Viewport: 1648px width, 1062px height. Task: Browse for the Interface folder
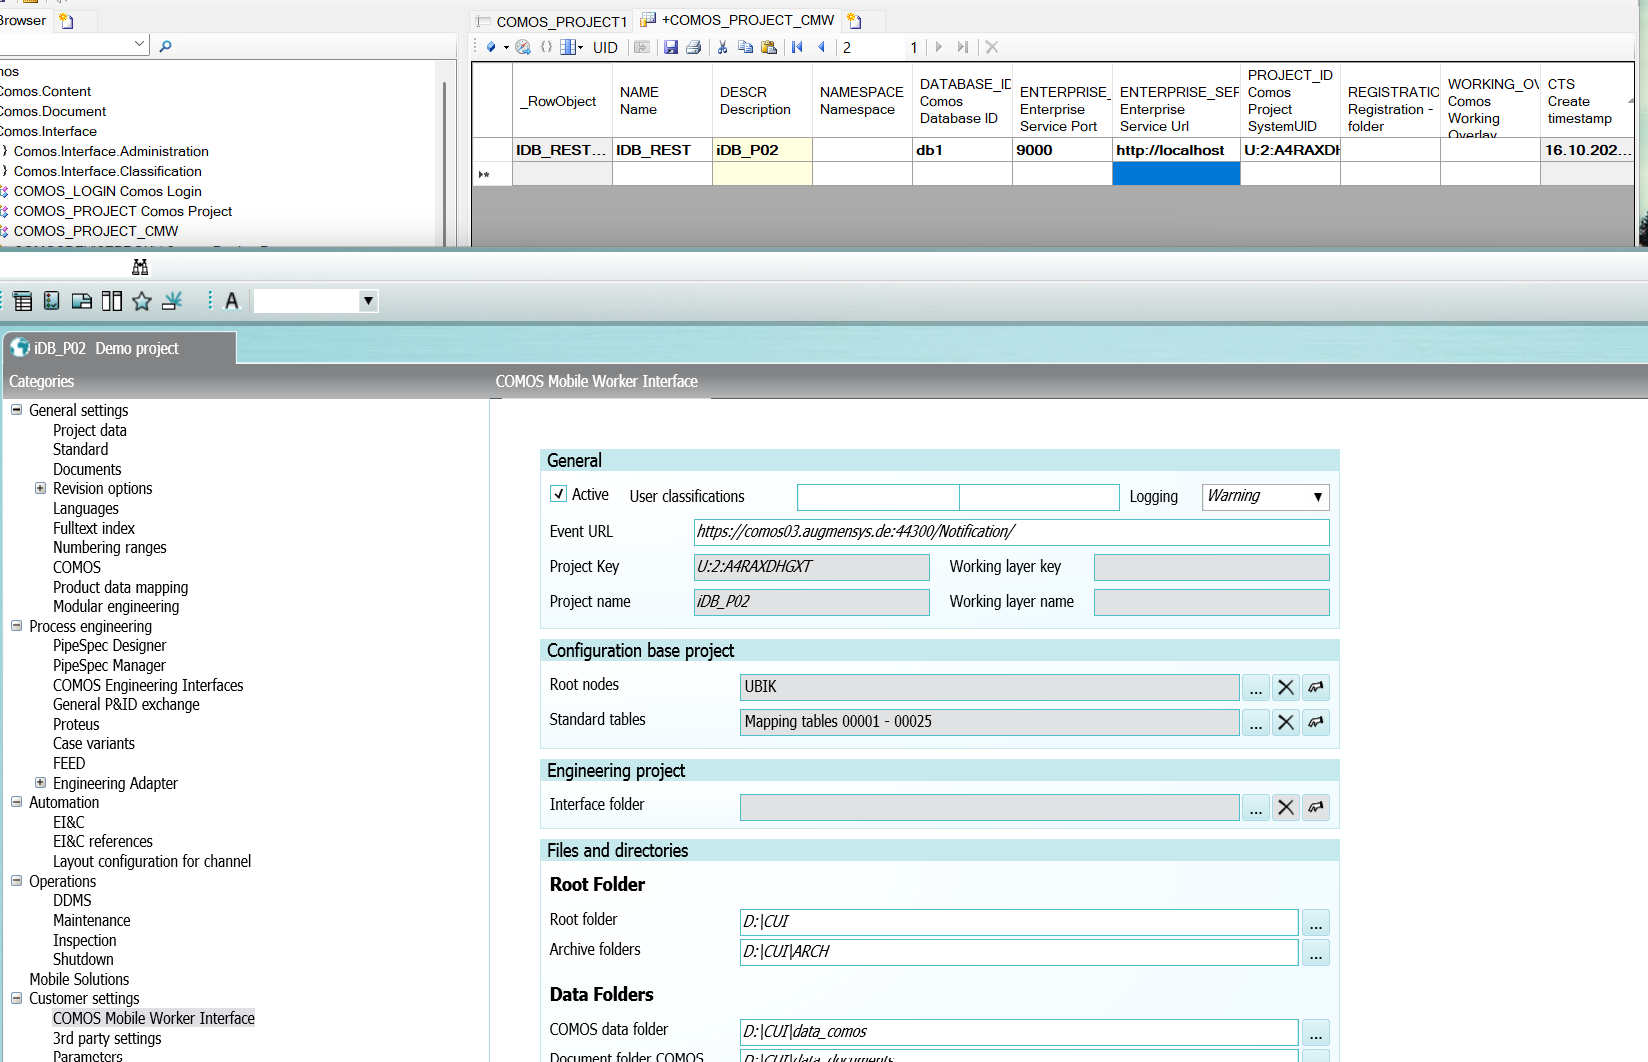pyautogui.click(x=1255, y=807)
